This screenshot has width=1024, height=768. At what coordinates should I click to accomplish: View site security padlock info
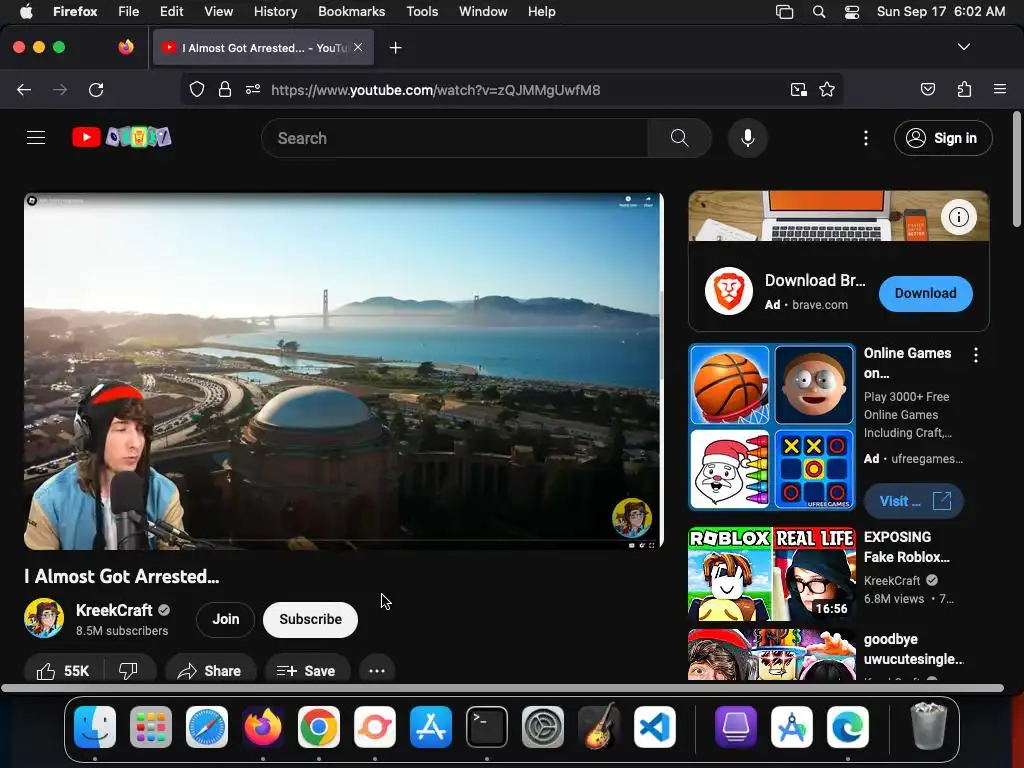[225, 89]
